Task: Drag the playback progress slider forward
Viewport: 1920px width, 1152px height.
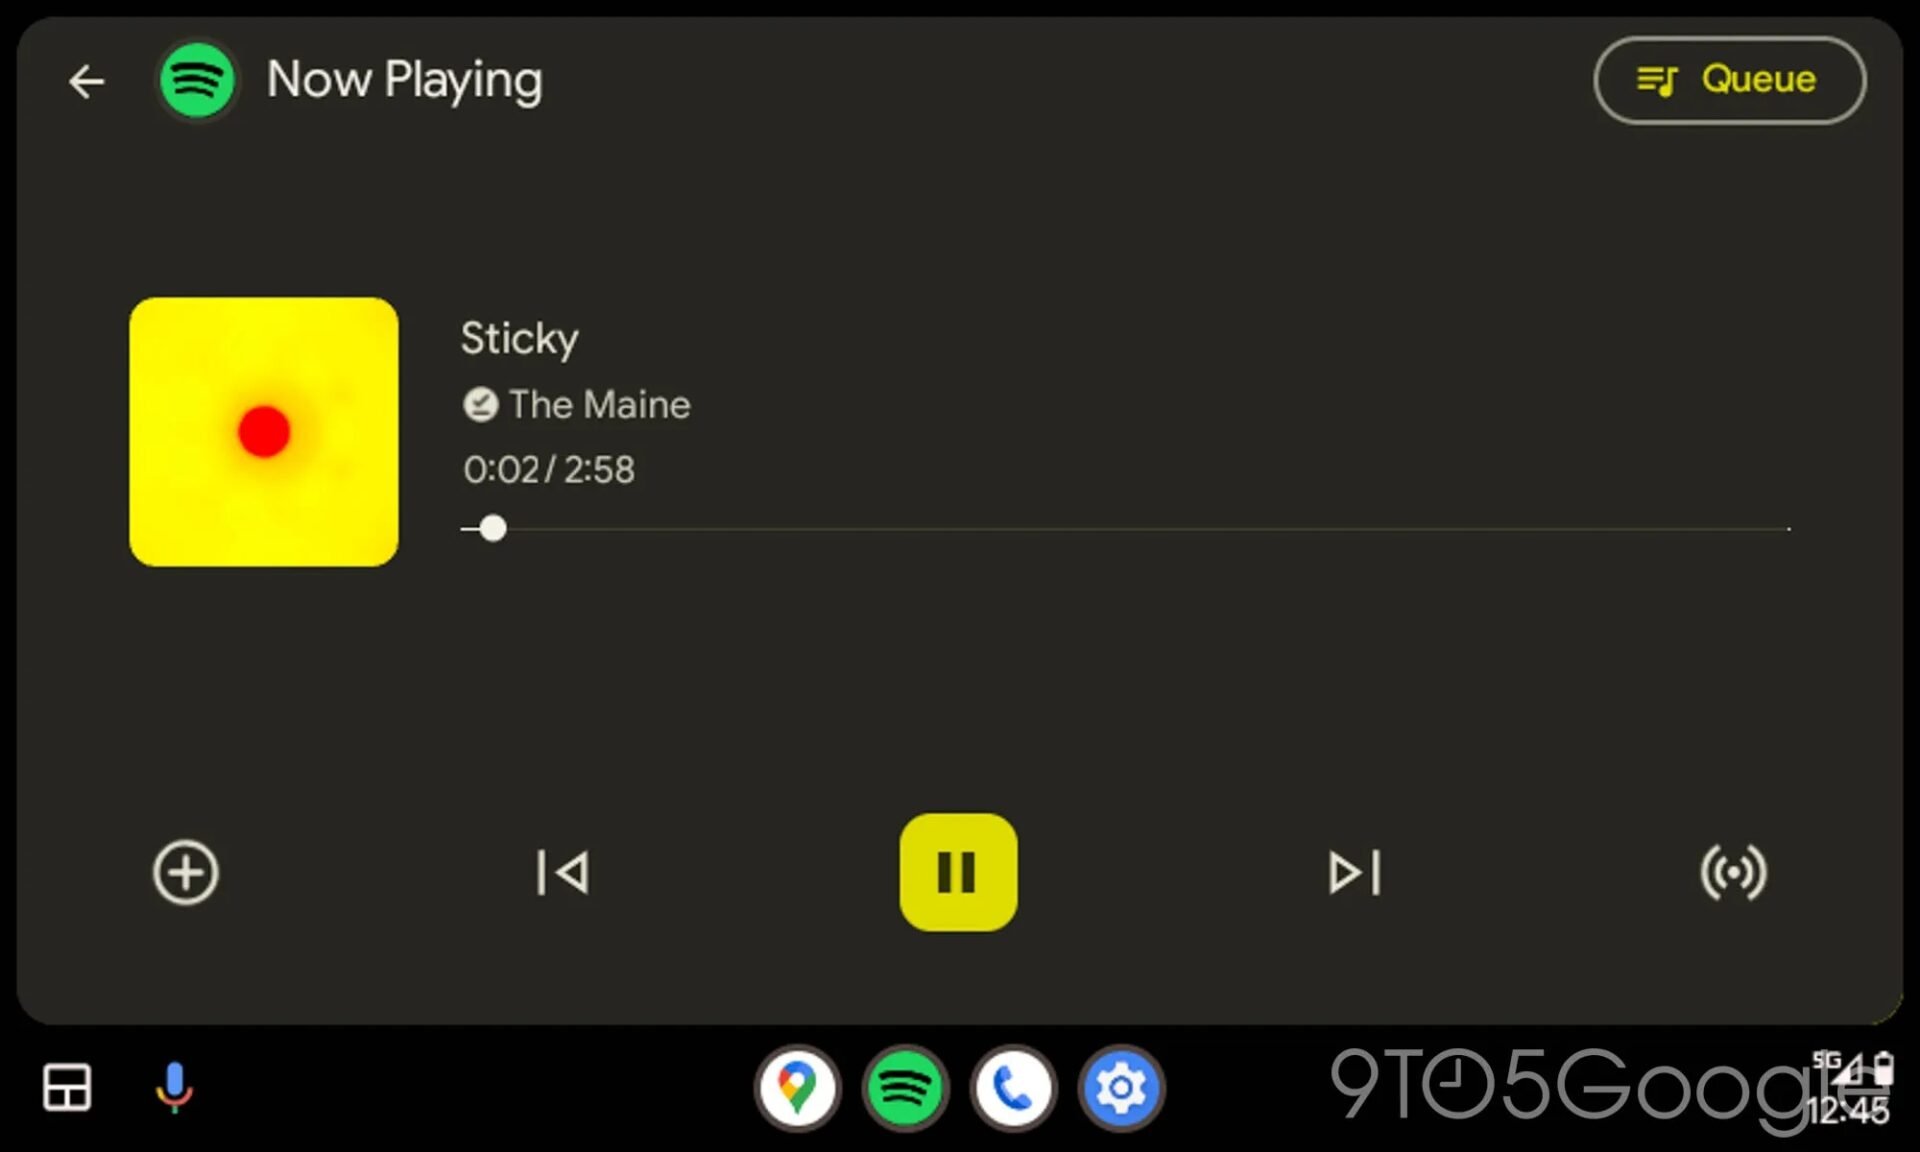Action: point(491,528)
